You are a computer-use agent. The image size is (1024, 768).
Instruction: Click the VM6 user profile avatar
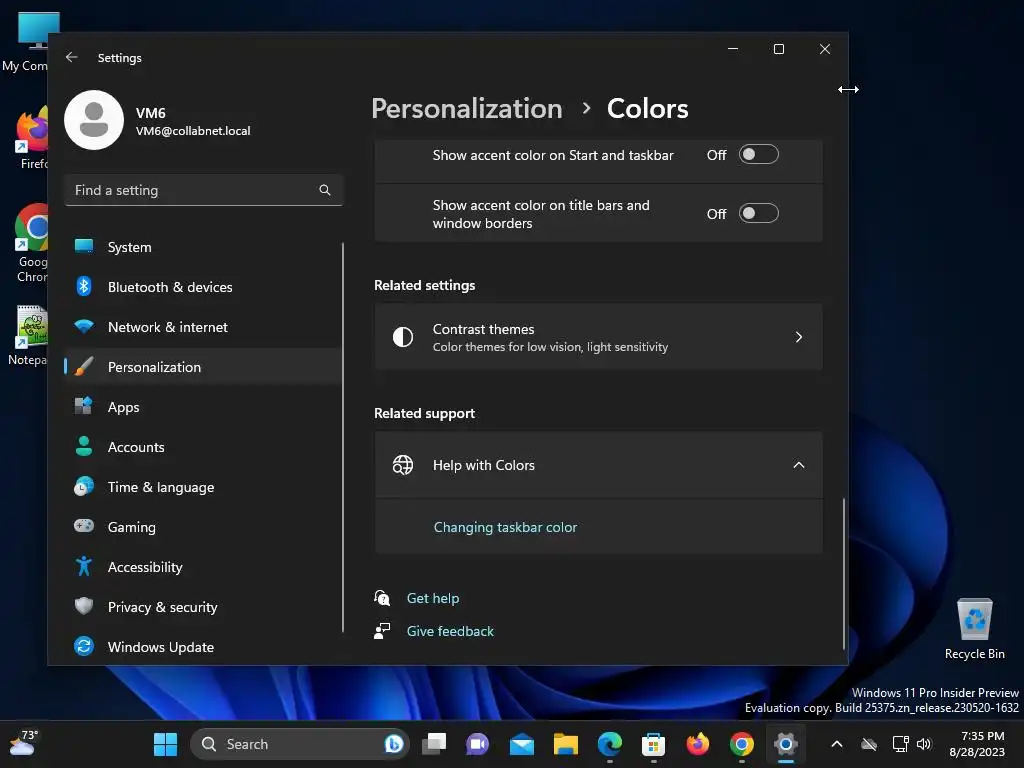[94, 120]
